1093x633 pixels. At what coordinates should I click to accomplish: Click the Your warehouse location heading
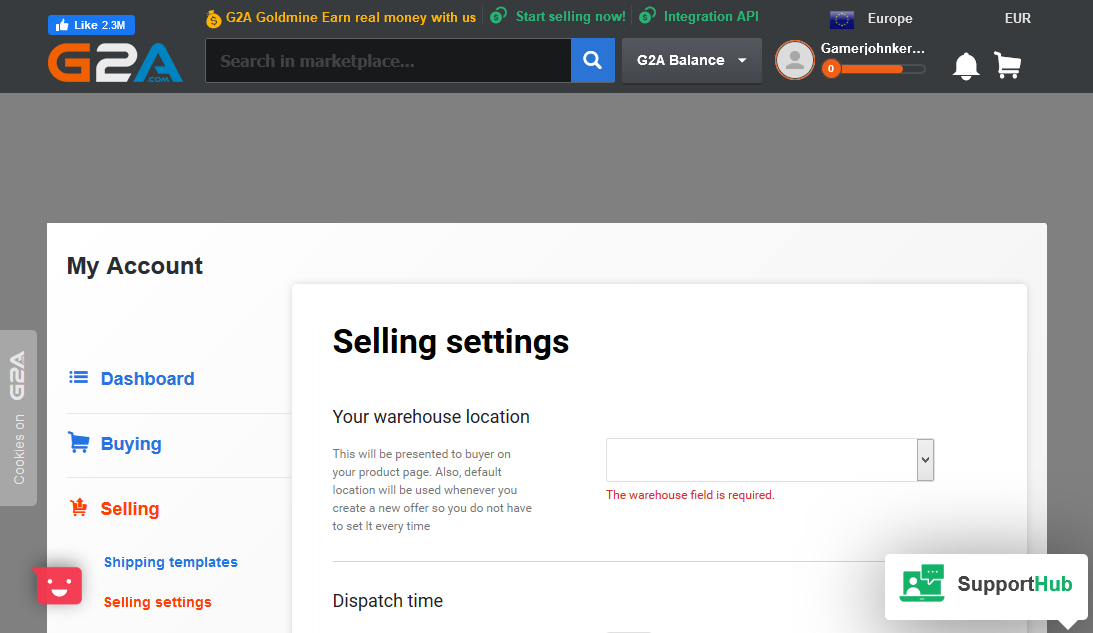click(x=431, y=417)
